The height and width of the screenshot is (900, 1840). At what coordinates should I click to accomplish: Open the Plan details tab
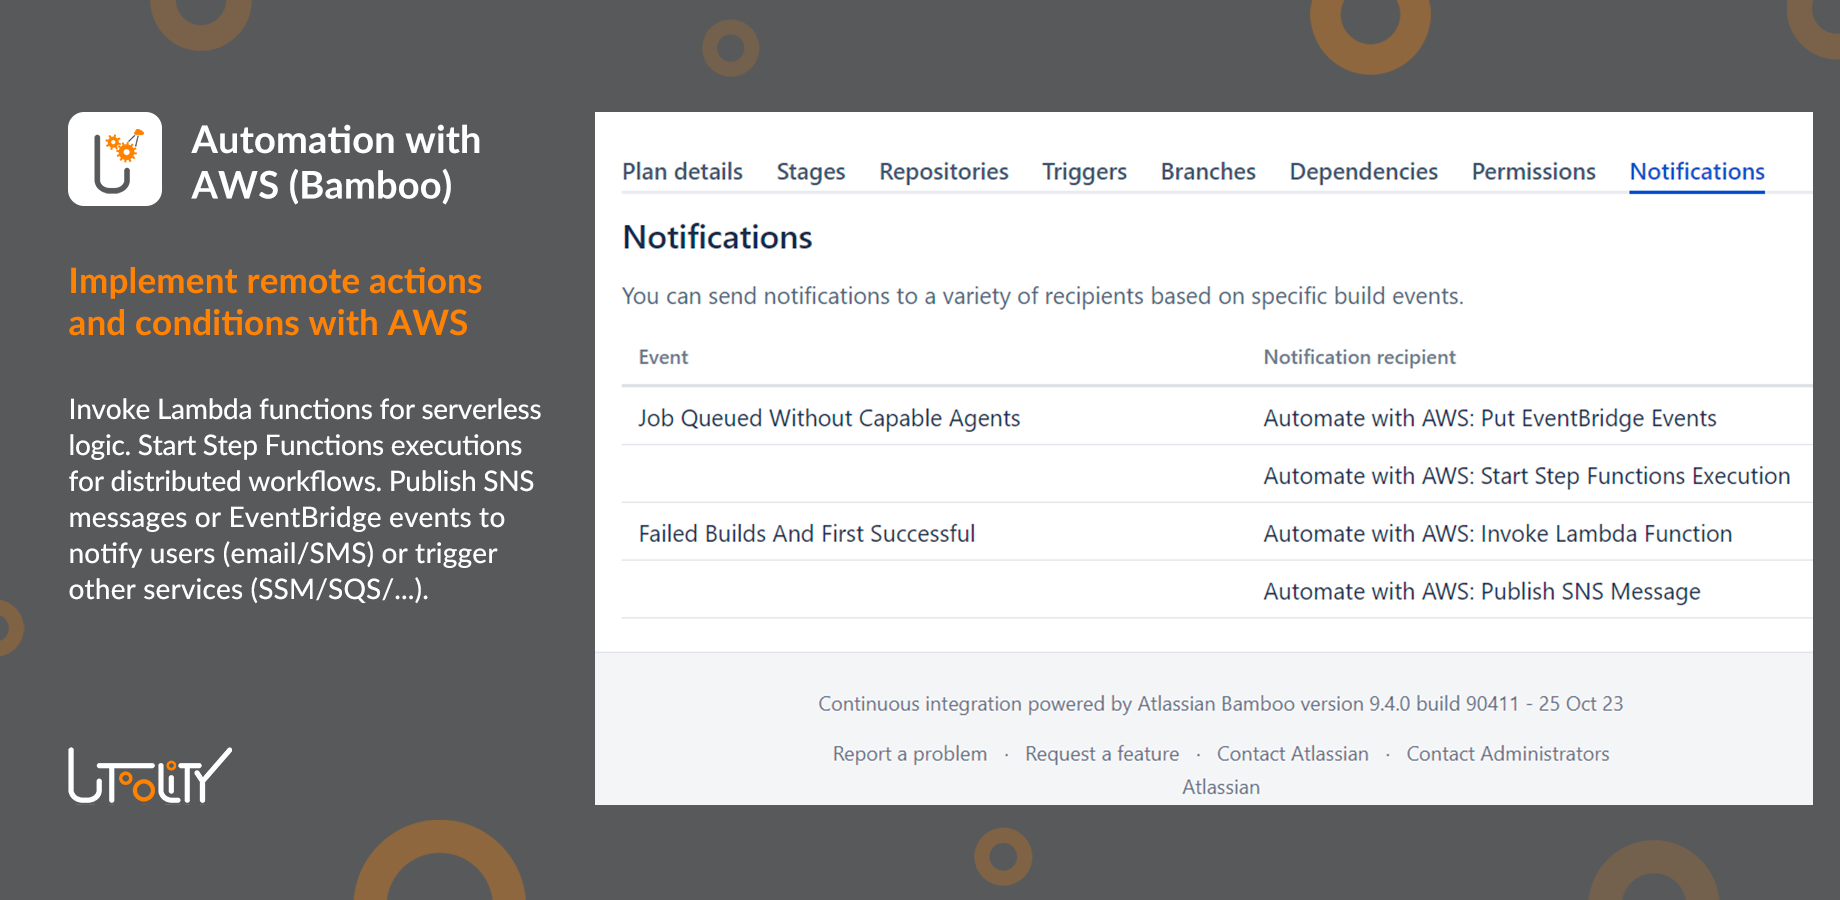coord(682,172)
